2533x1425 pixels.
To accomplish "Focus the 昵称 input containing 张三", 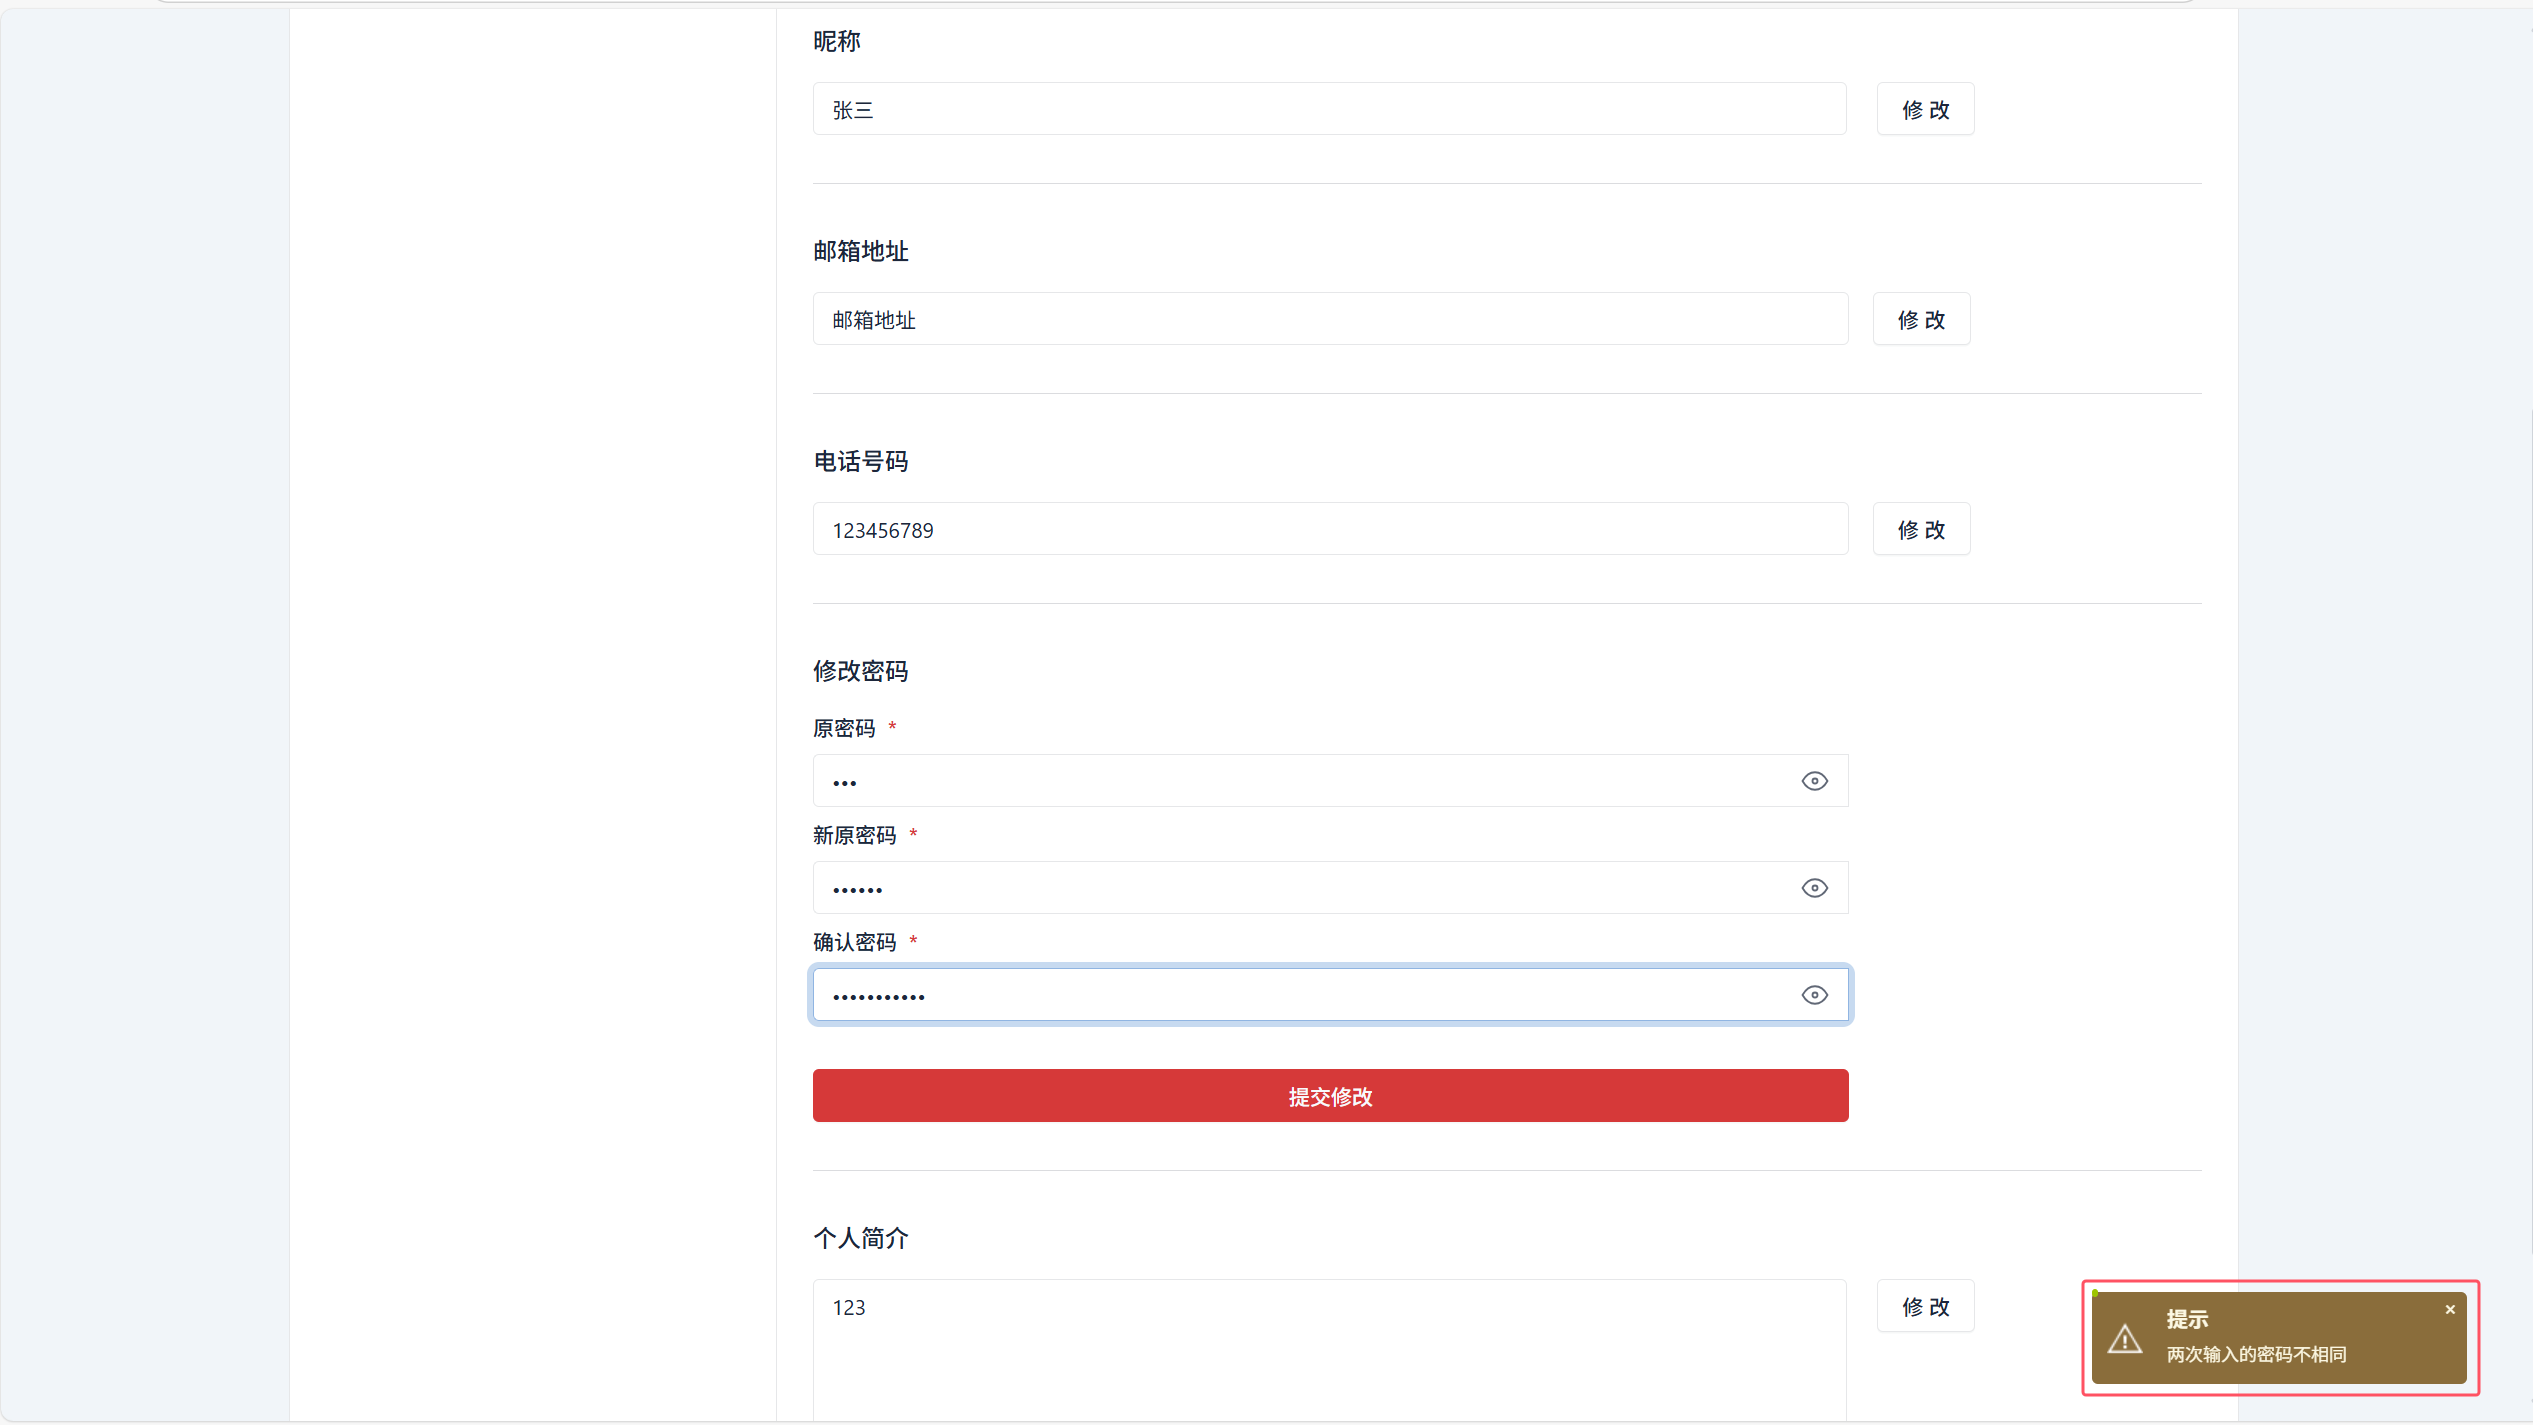I will (1328, 109).
